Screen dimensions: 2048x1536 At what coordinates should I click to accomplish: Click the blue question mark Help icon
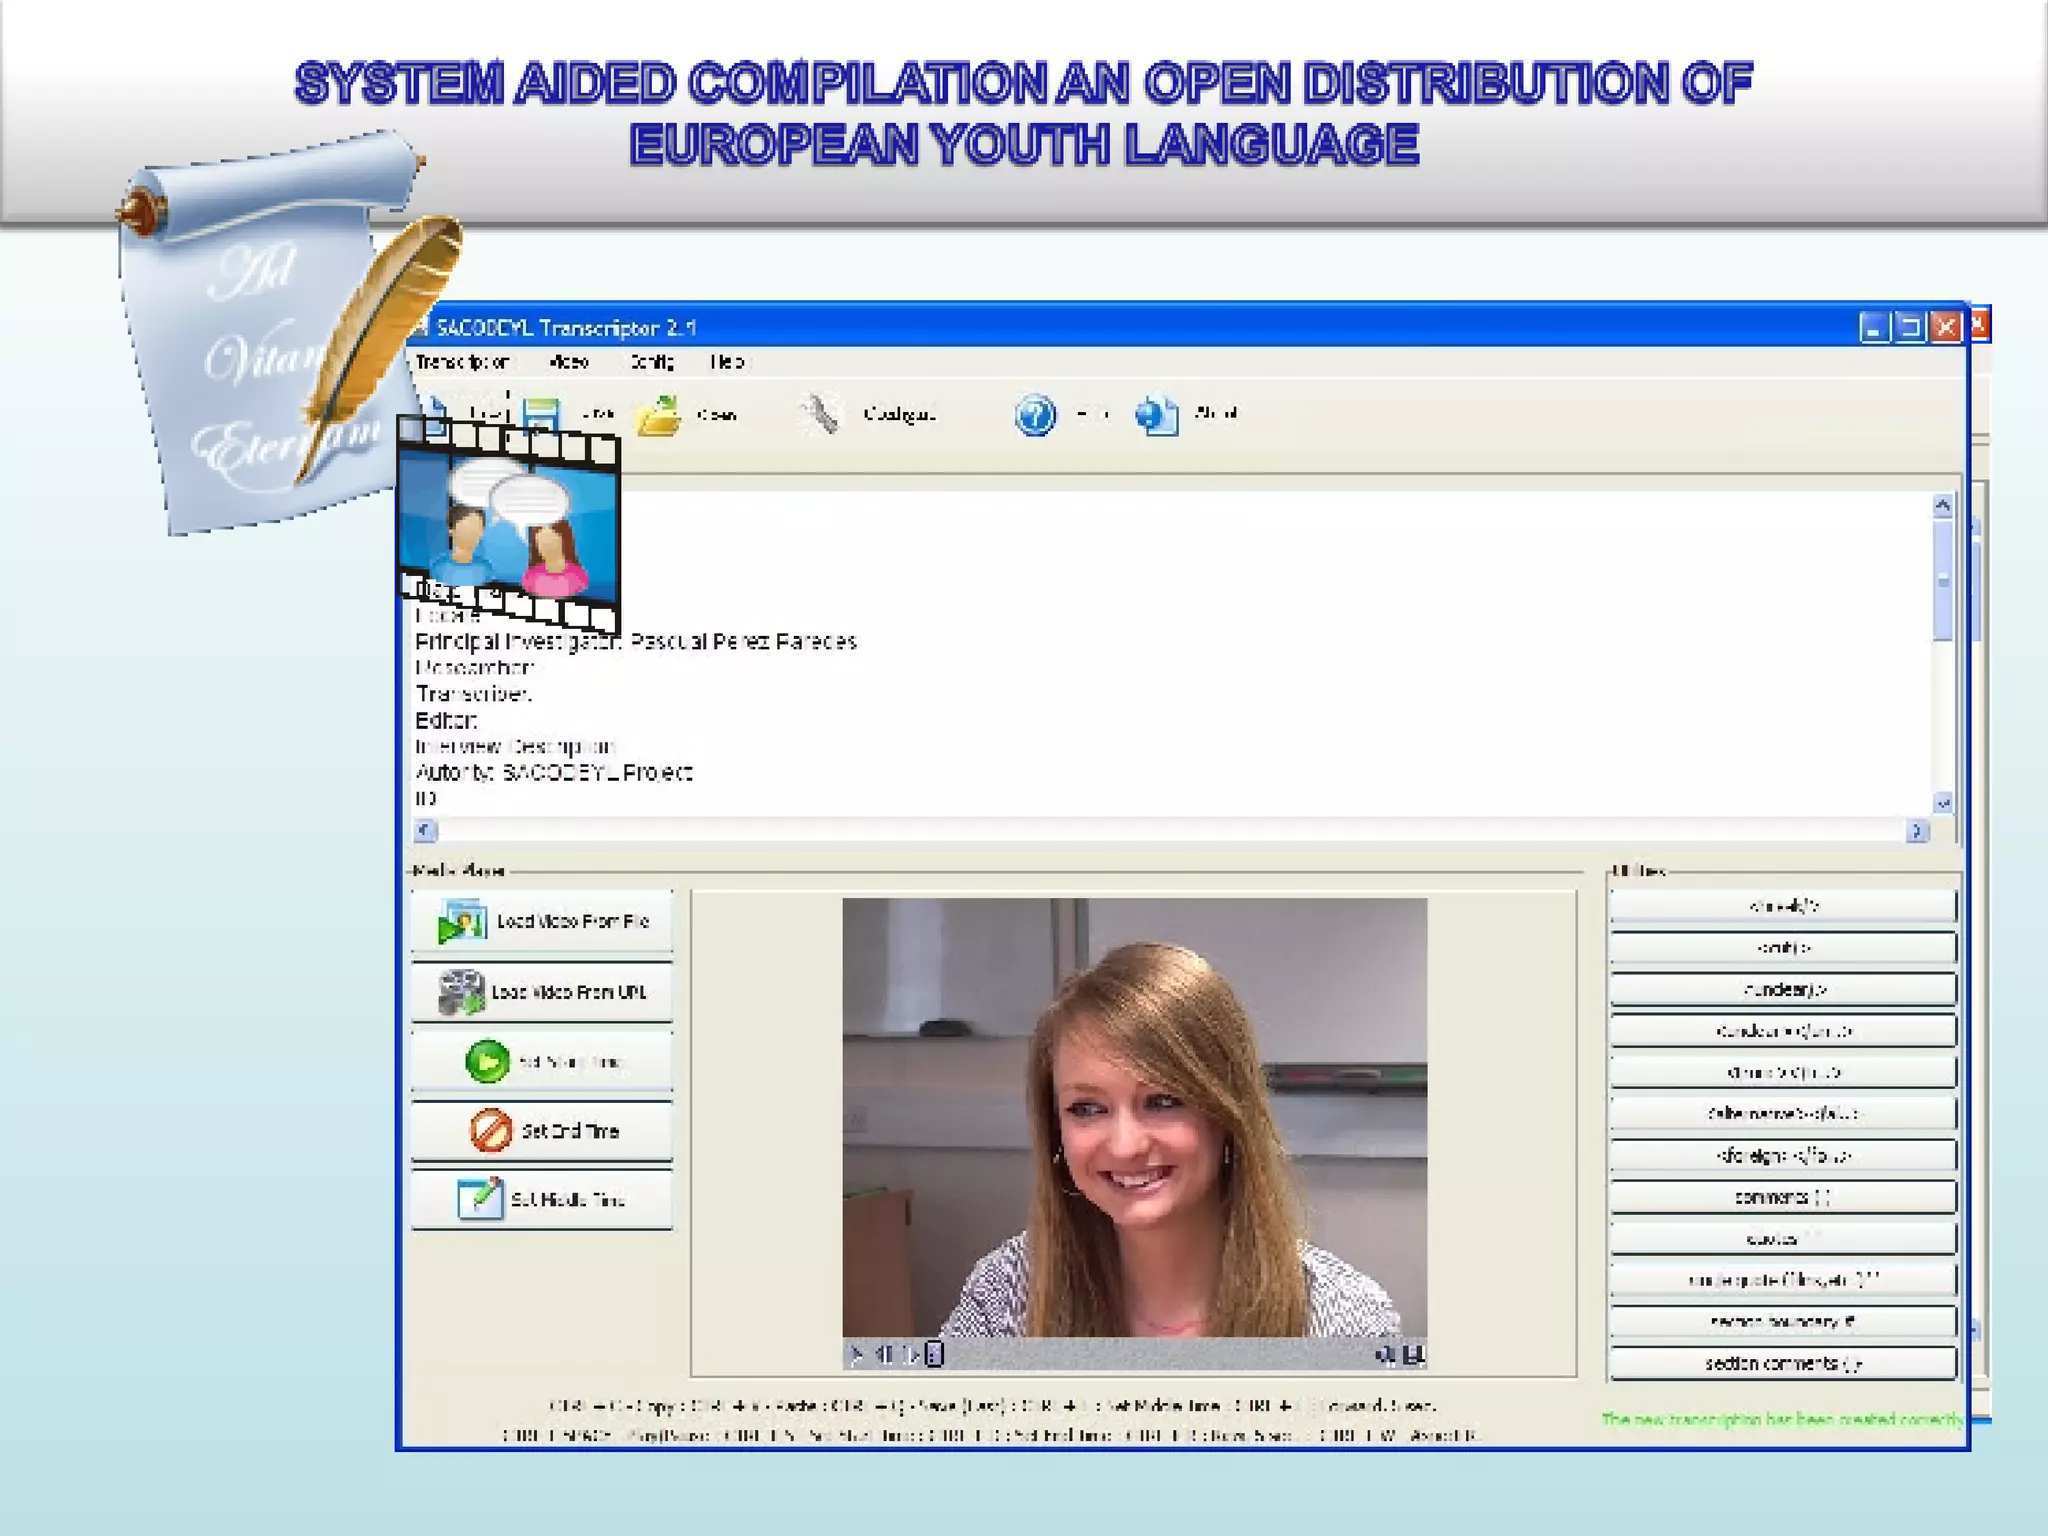[1035, 414]
